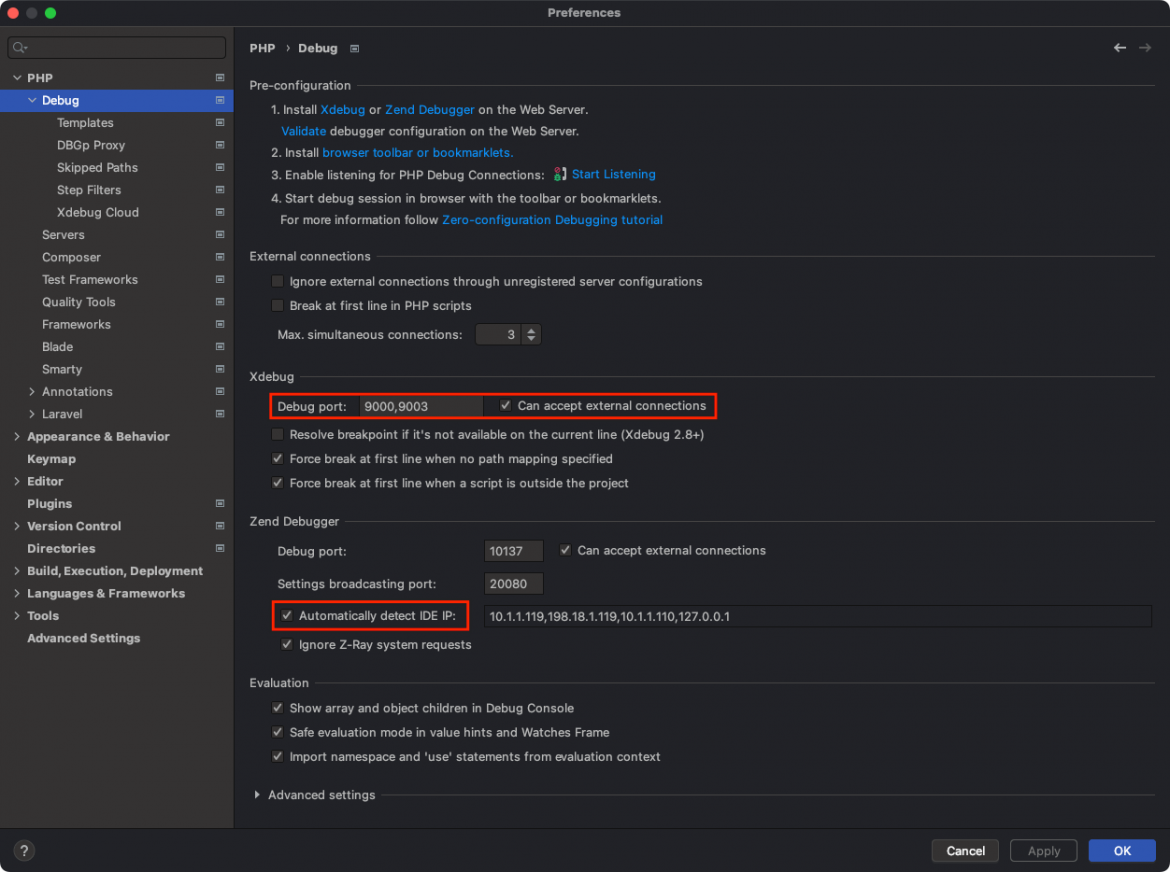Click the project-level settings icon beside DBGp Proxy
This screenshot has height=872, width=1170.
(220, 145)
